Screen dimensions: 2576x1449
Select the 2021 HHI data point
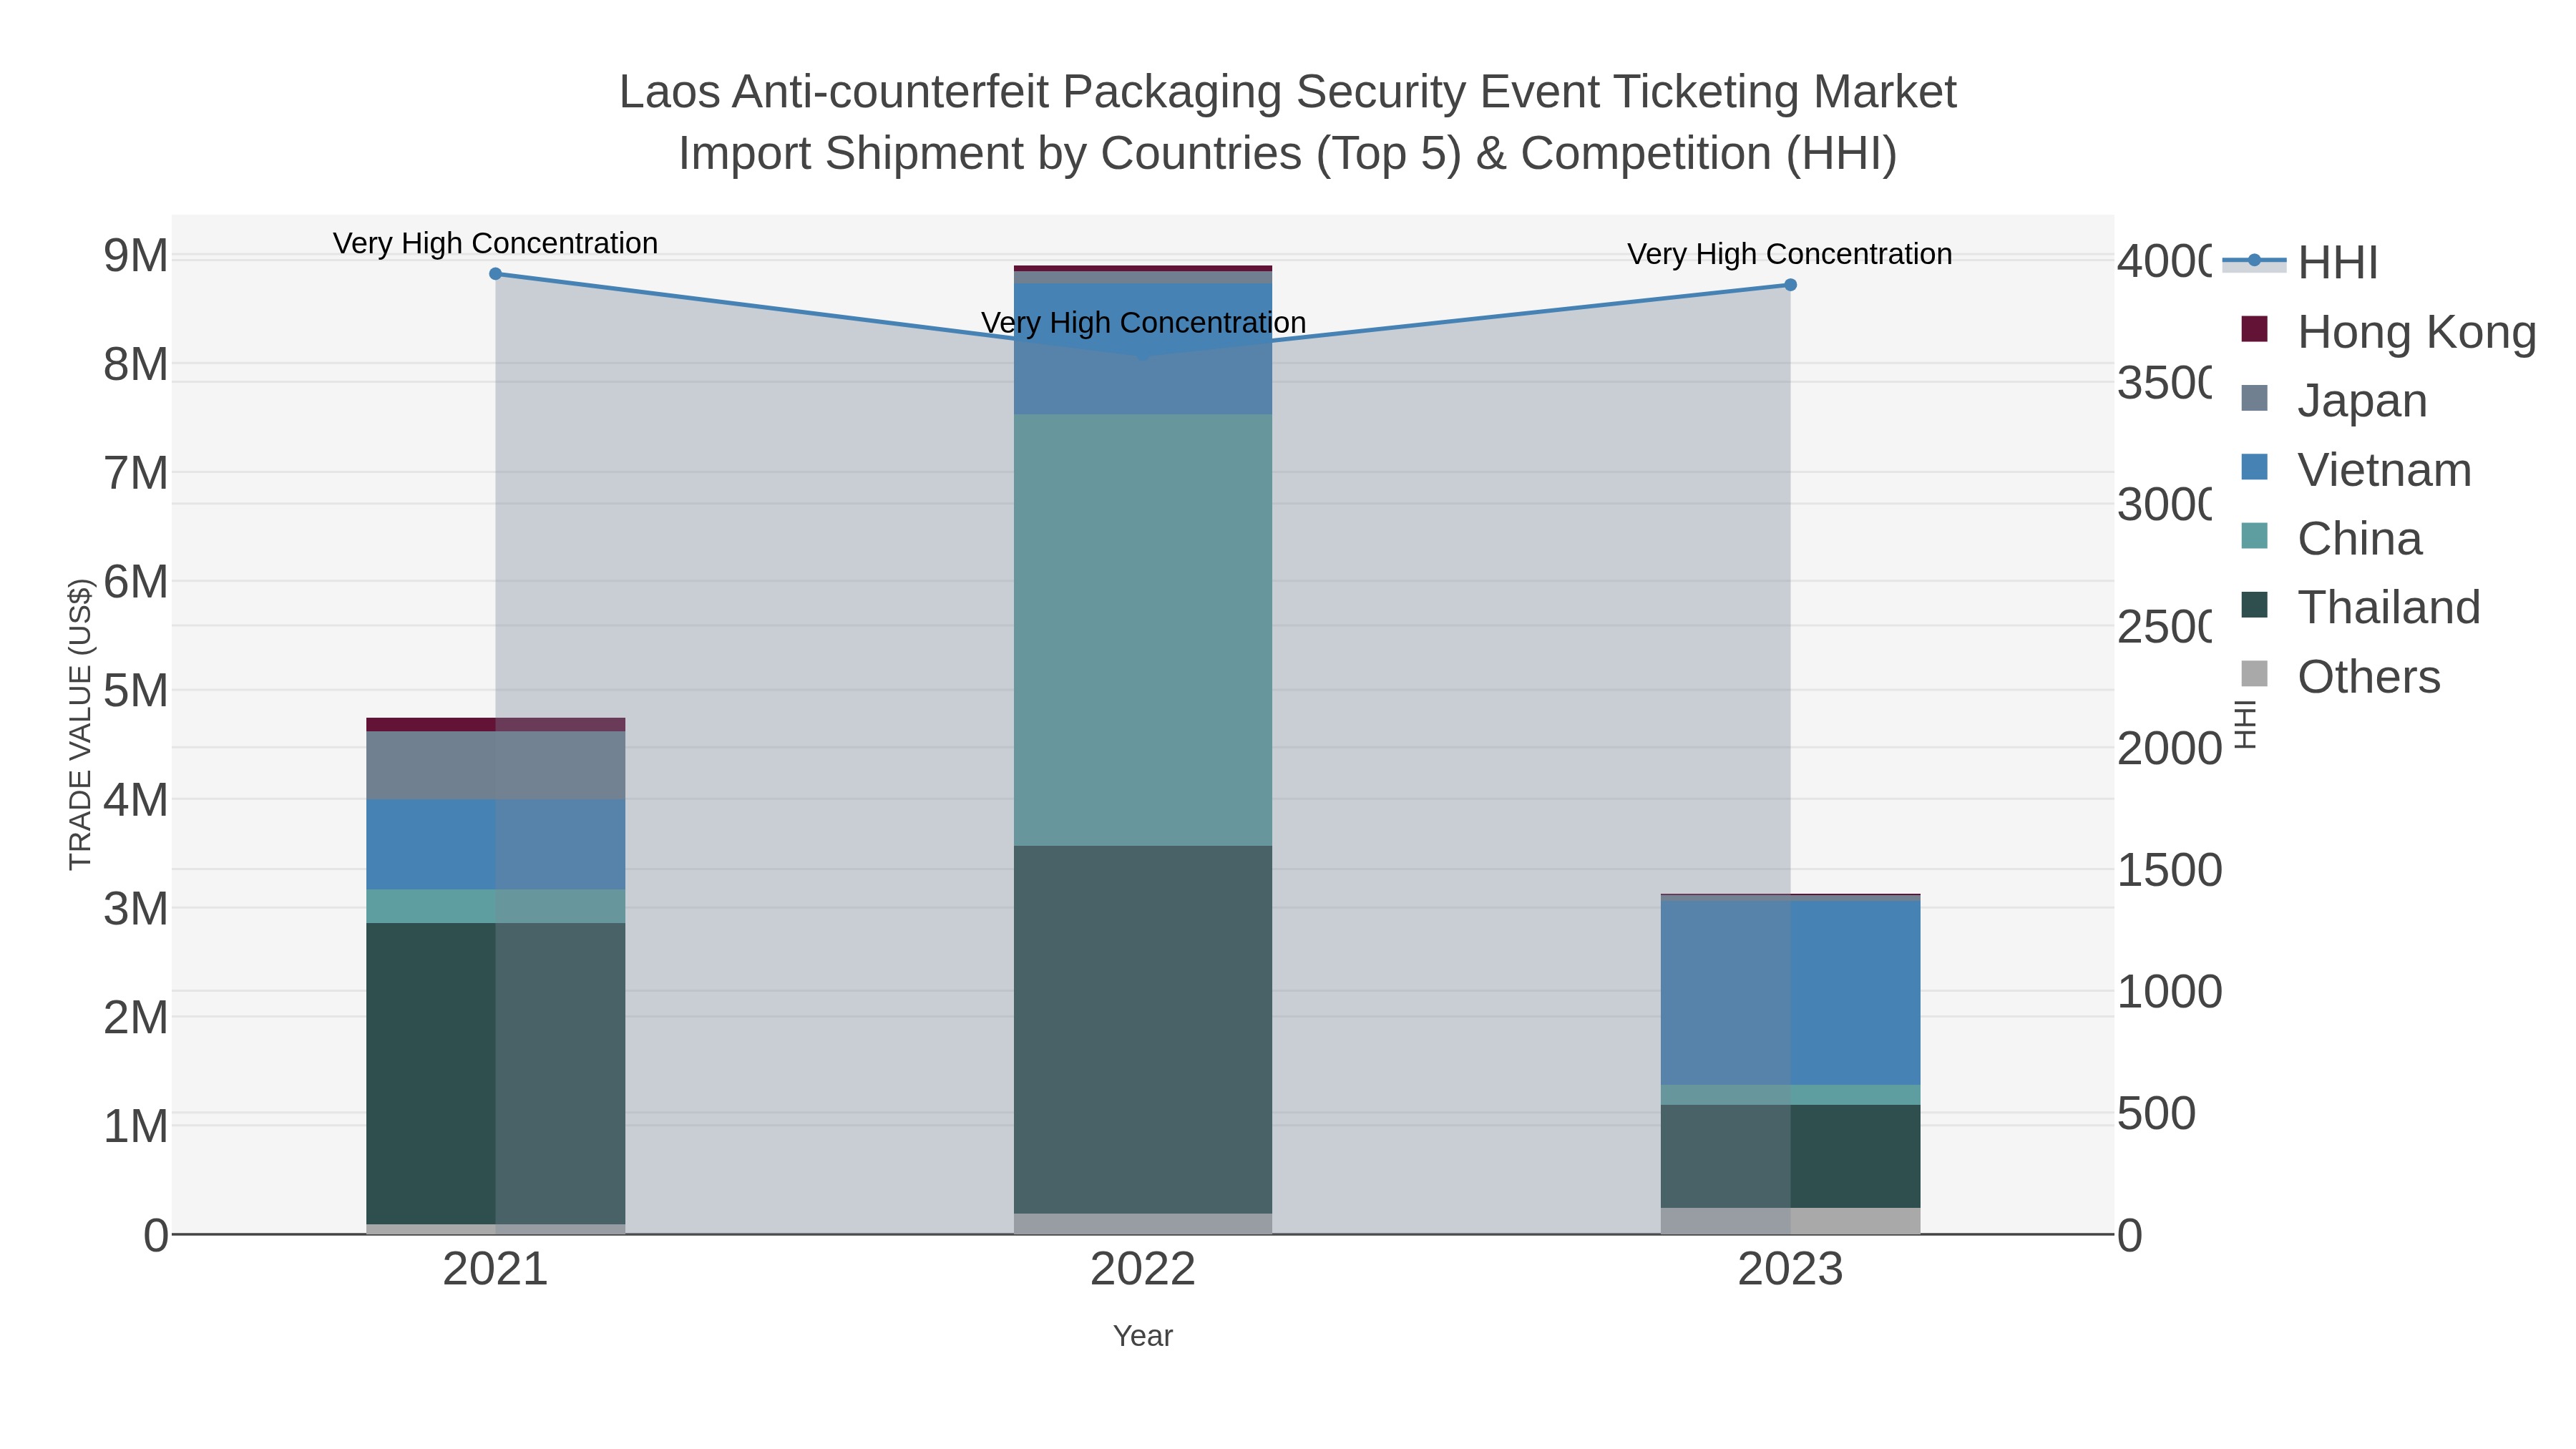pyautogui.click(x=495, y=274)
